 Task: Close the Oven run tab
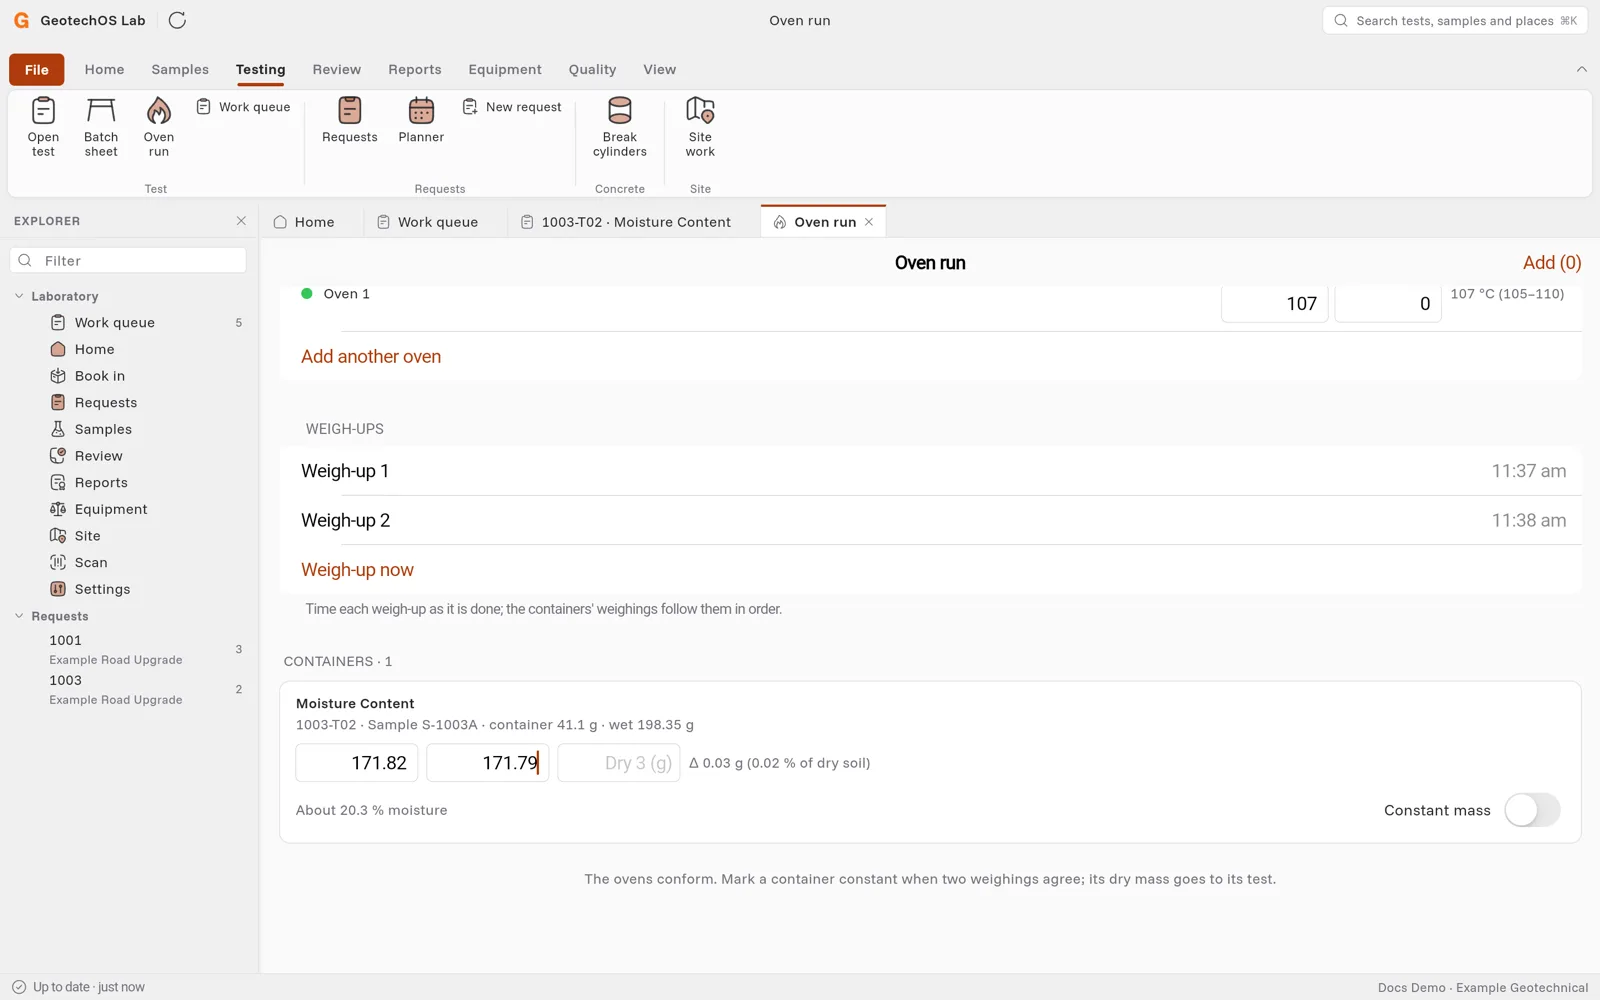[x=869, y=222]
